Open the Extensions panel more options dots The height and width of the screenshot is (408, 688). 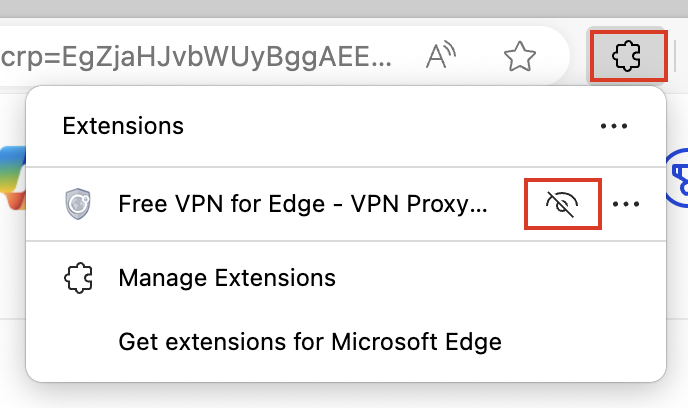point(614,126)
